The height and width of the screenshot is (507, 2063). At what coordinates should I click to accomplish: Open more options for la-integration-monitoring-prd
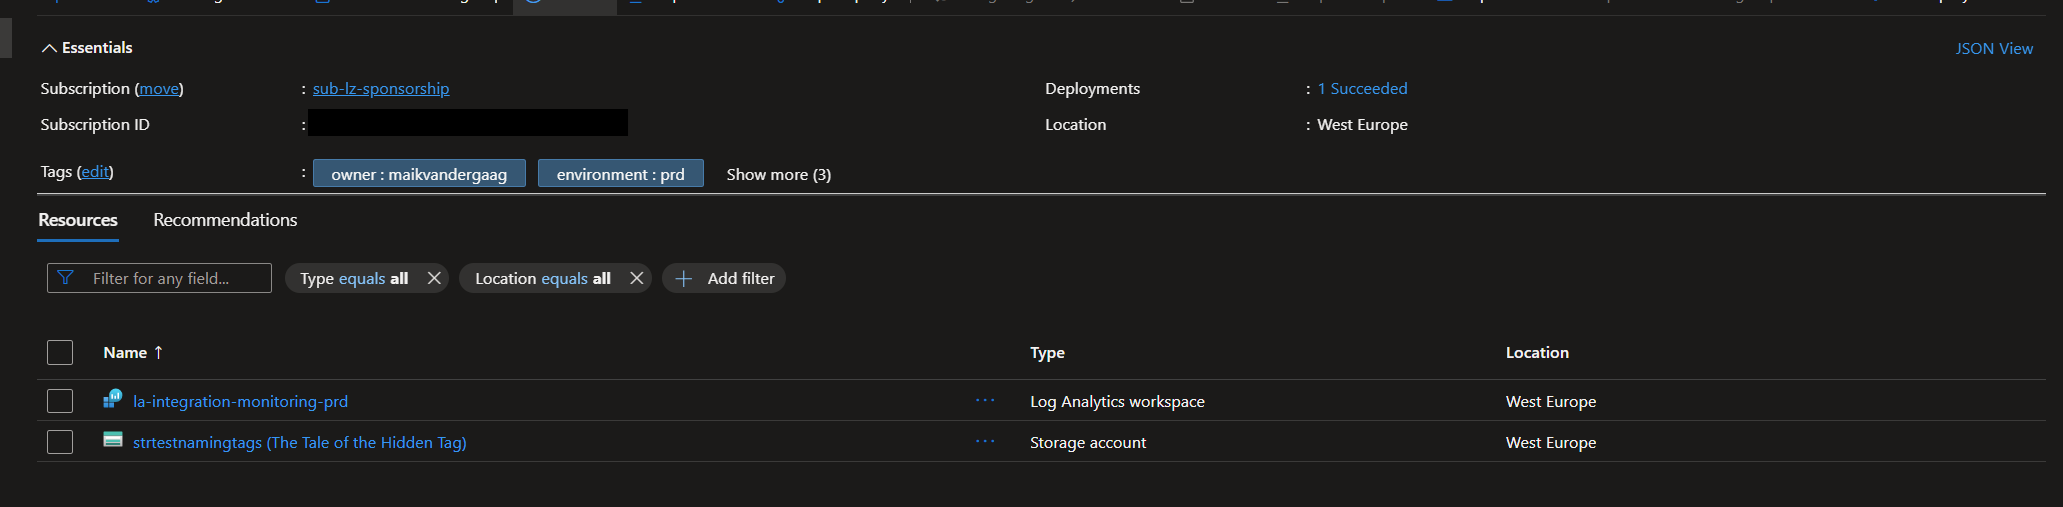[985, 400]
